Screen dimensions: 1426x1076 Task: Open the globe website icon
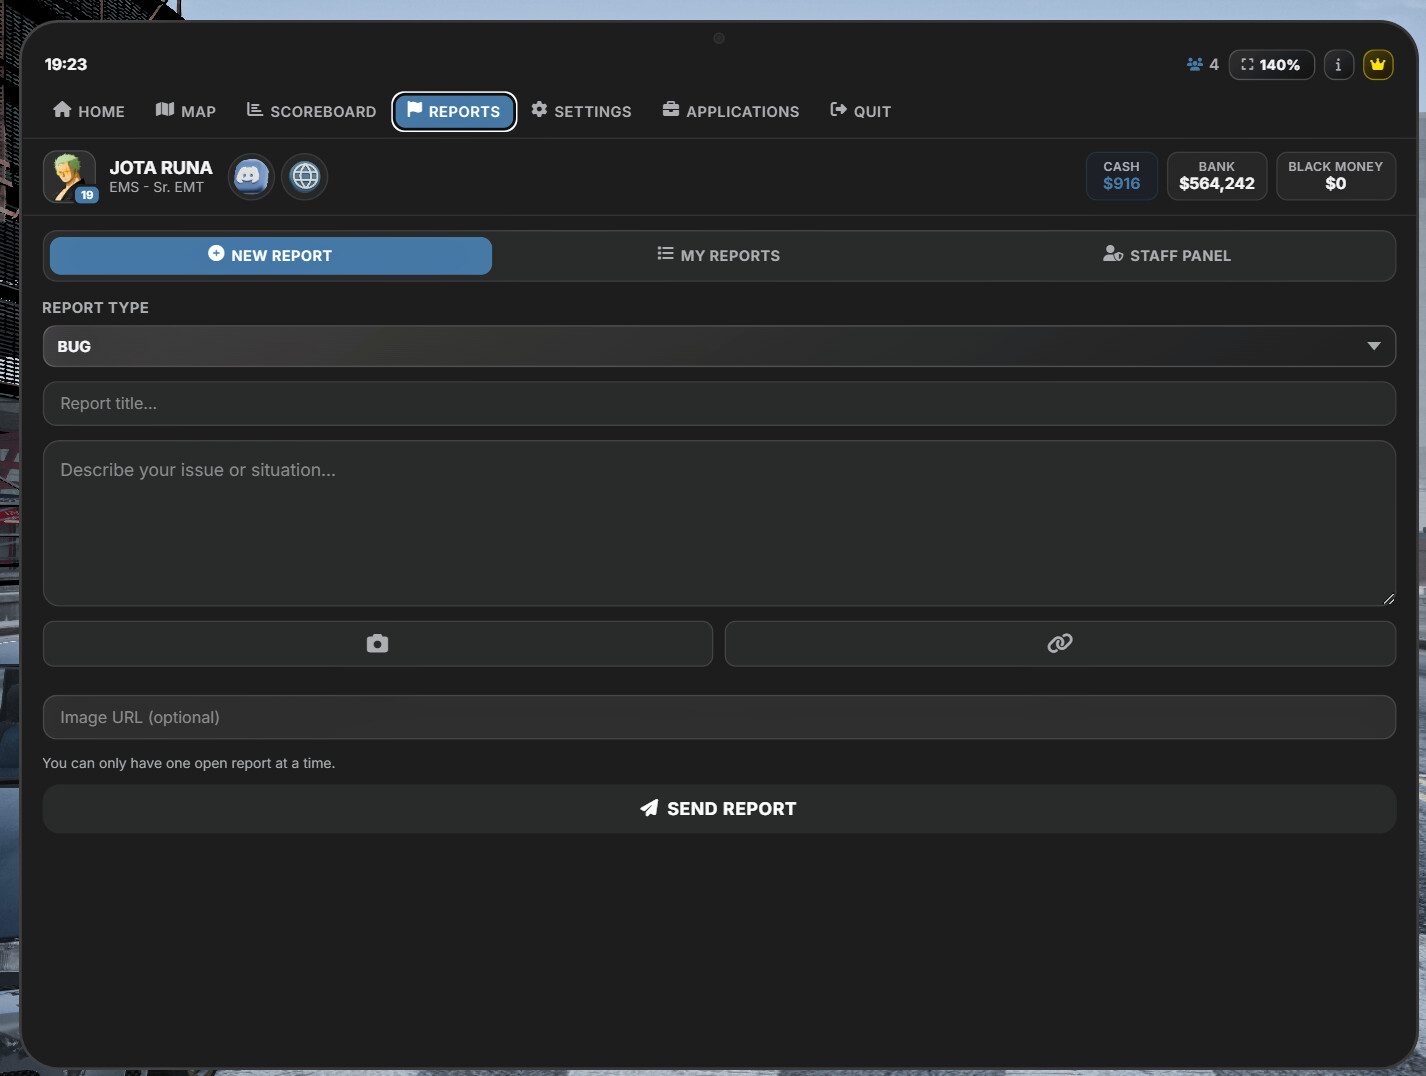click(305, 177)
